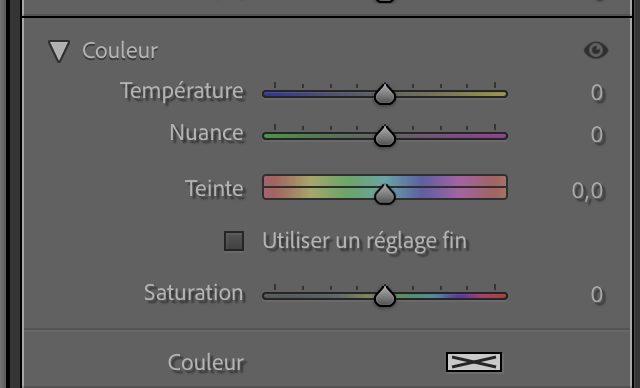Open the Couleur crossed-out color swatch
Viewport: 640px width, 388px height.
click(474, 362)
